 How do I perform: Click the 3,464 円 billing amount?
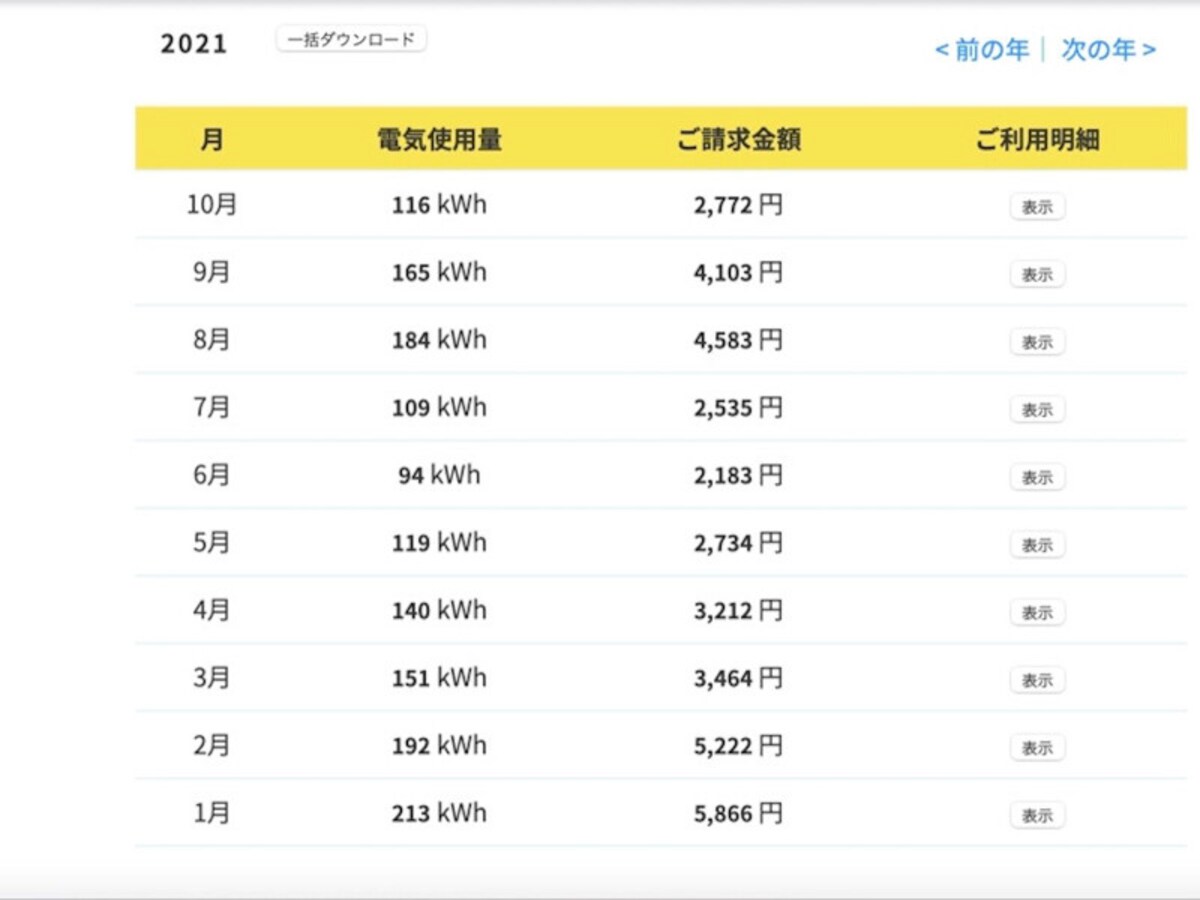pos(738,678)
